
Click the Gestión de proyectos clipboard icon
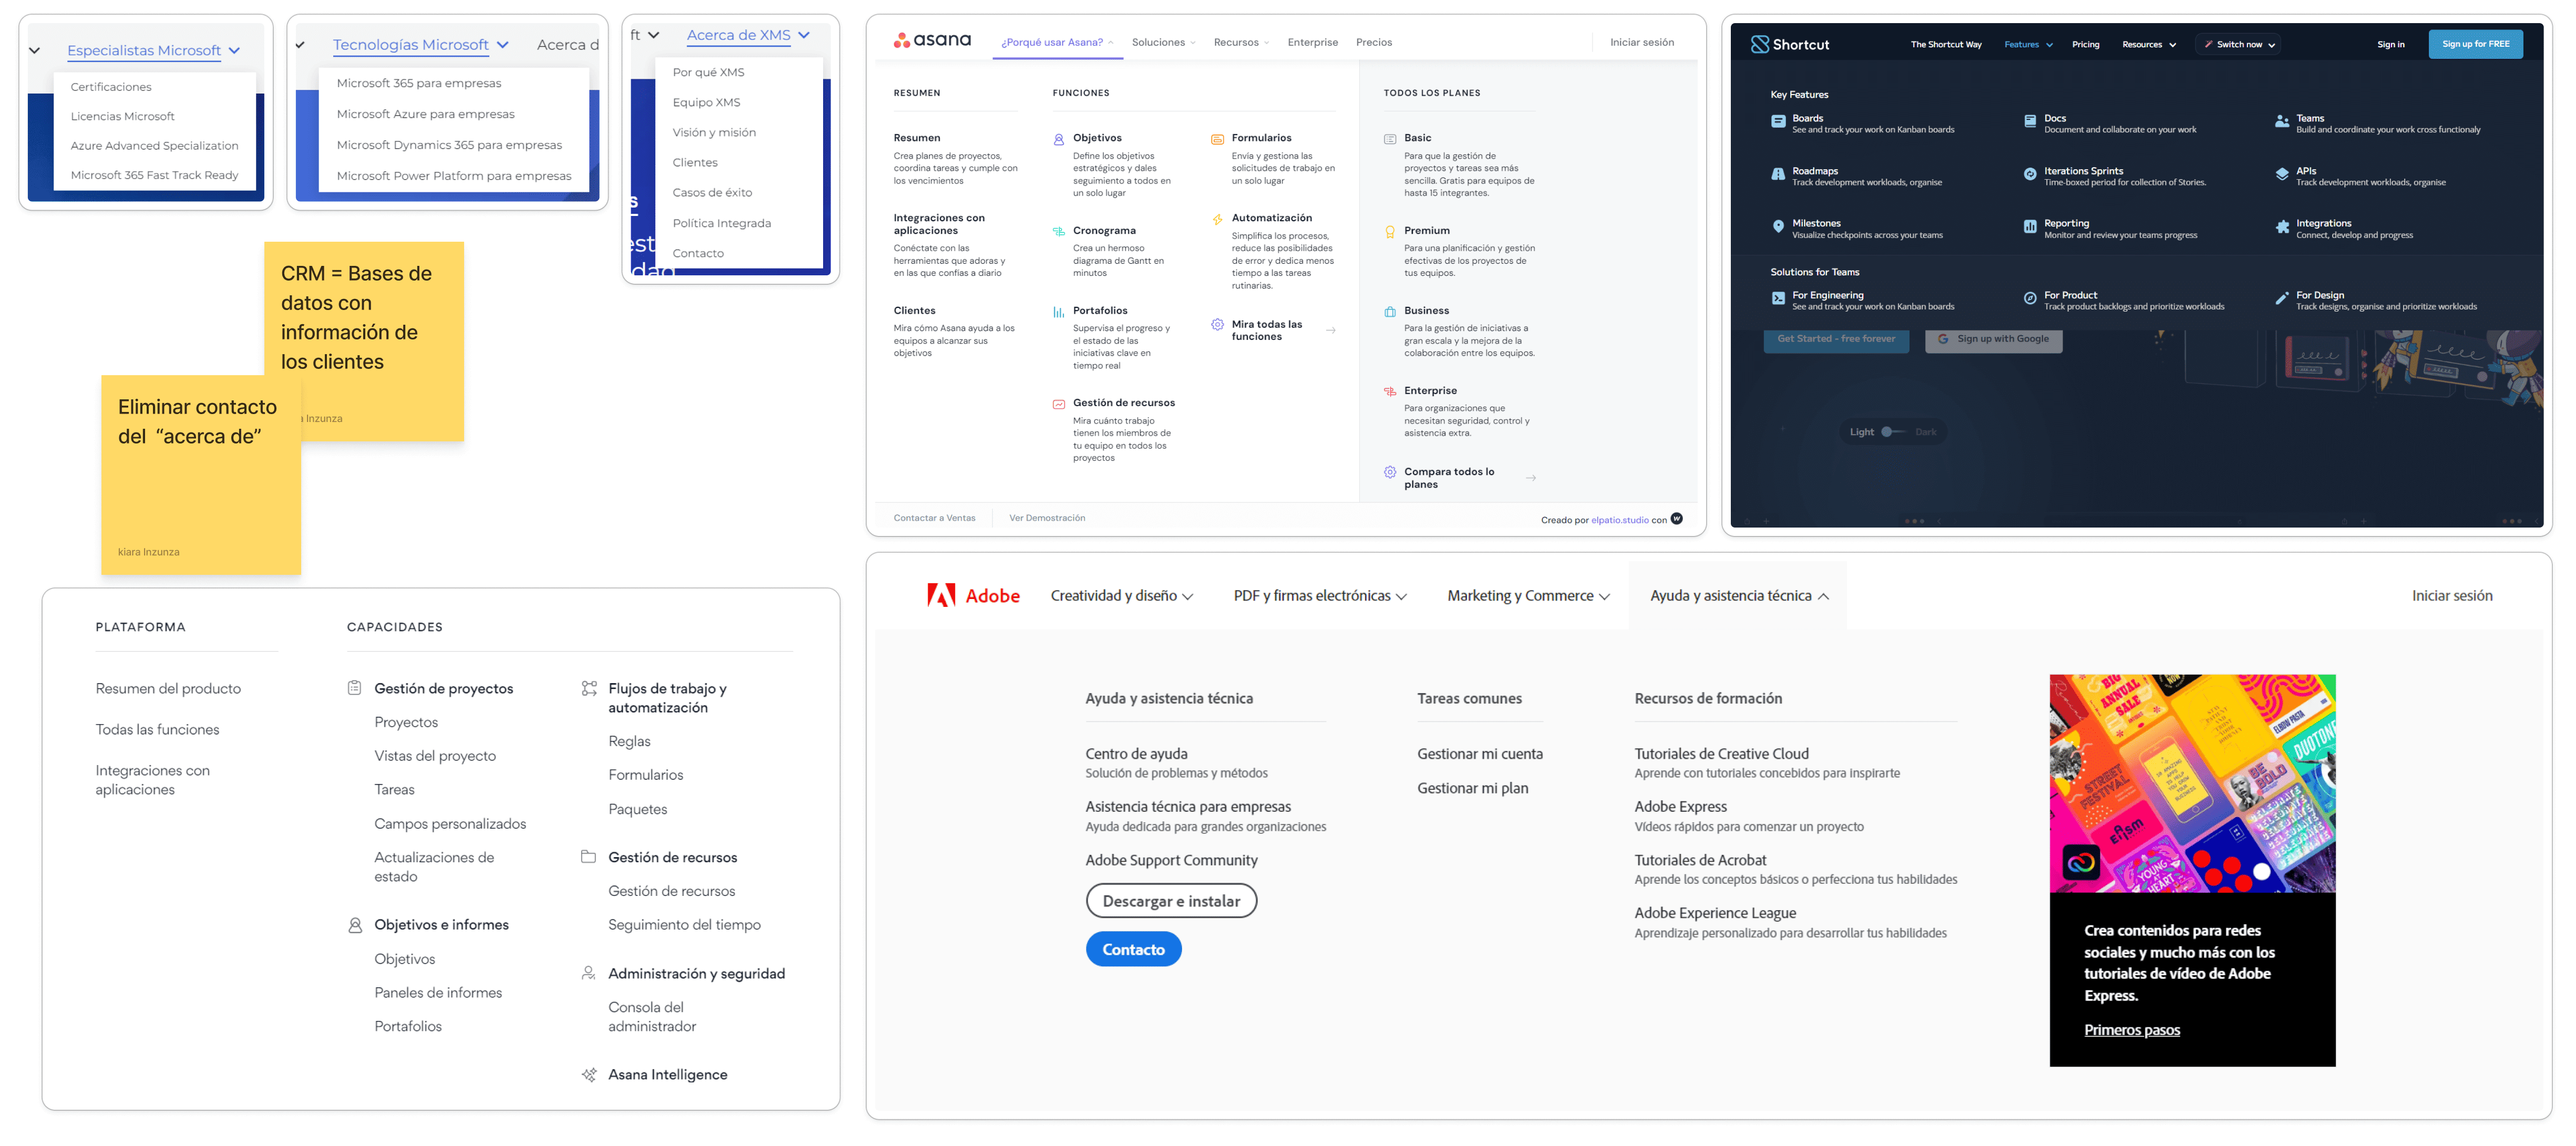tap(354, 688)
